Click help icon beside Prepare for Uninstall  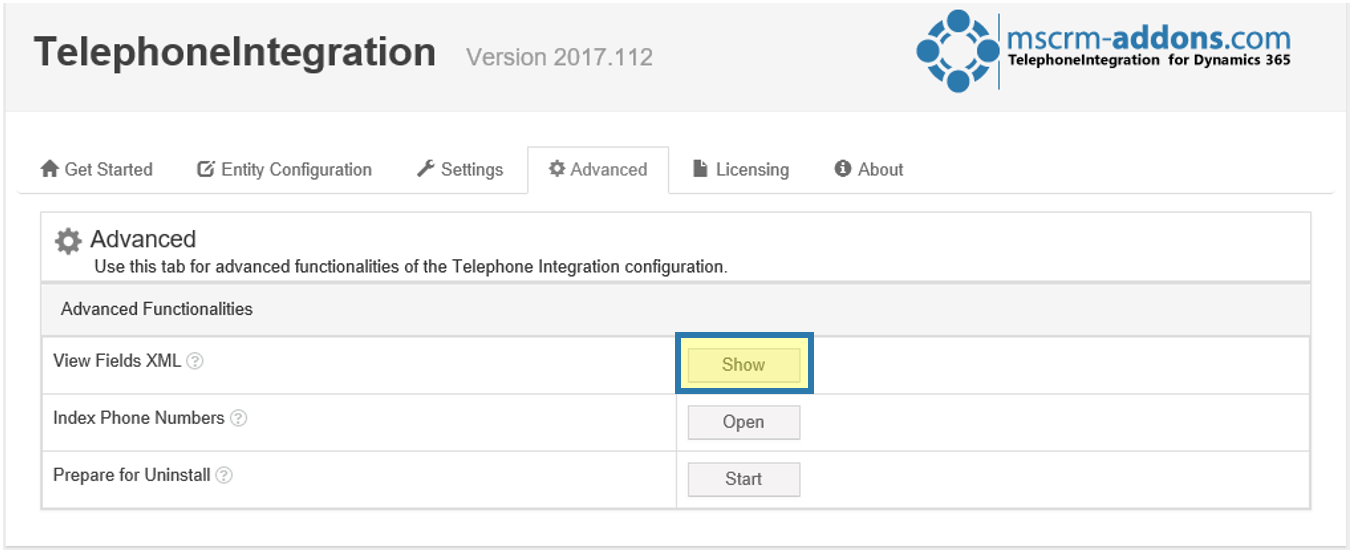tap(225, 476)
